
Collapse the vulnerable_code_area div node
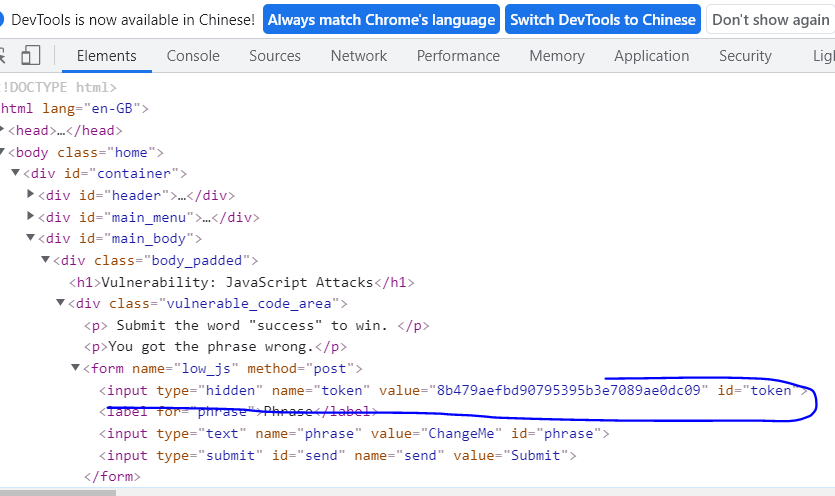[60, 303]
